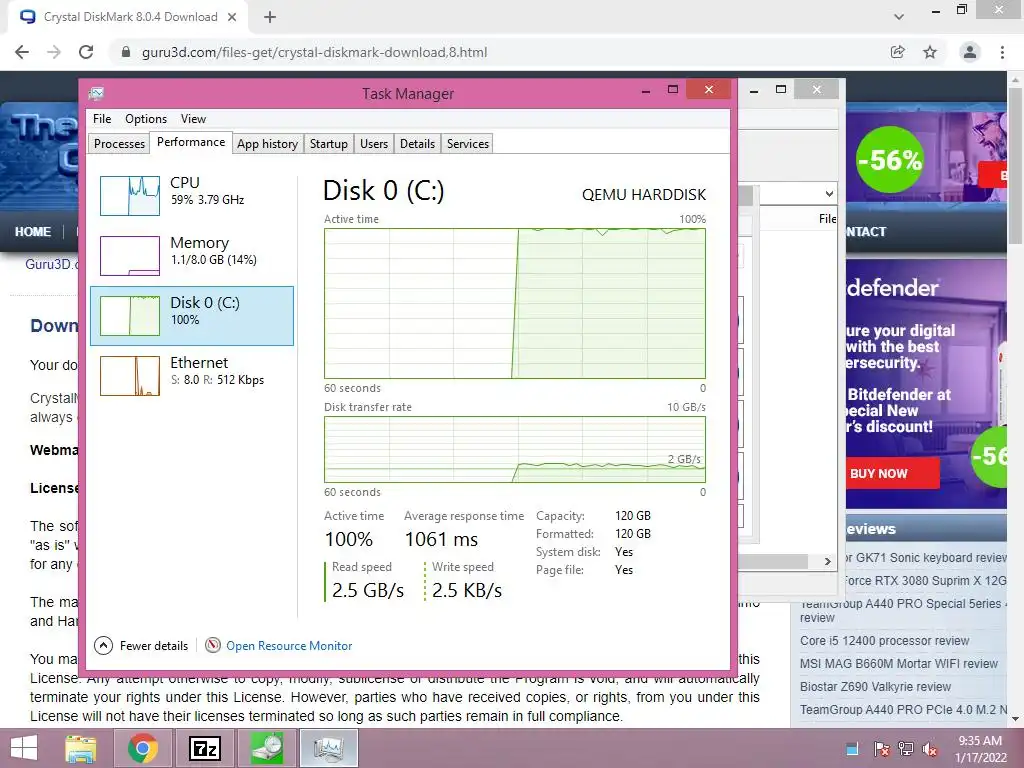Open the Chrome three-dot menu

pyautogui.click(x=1002, y=52)
